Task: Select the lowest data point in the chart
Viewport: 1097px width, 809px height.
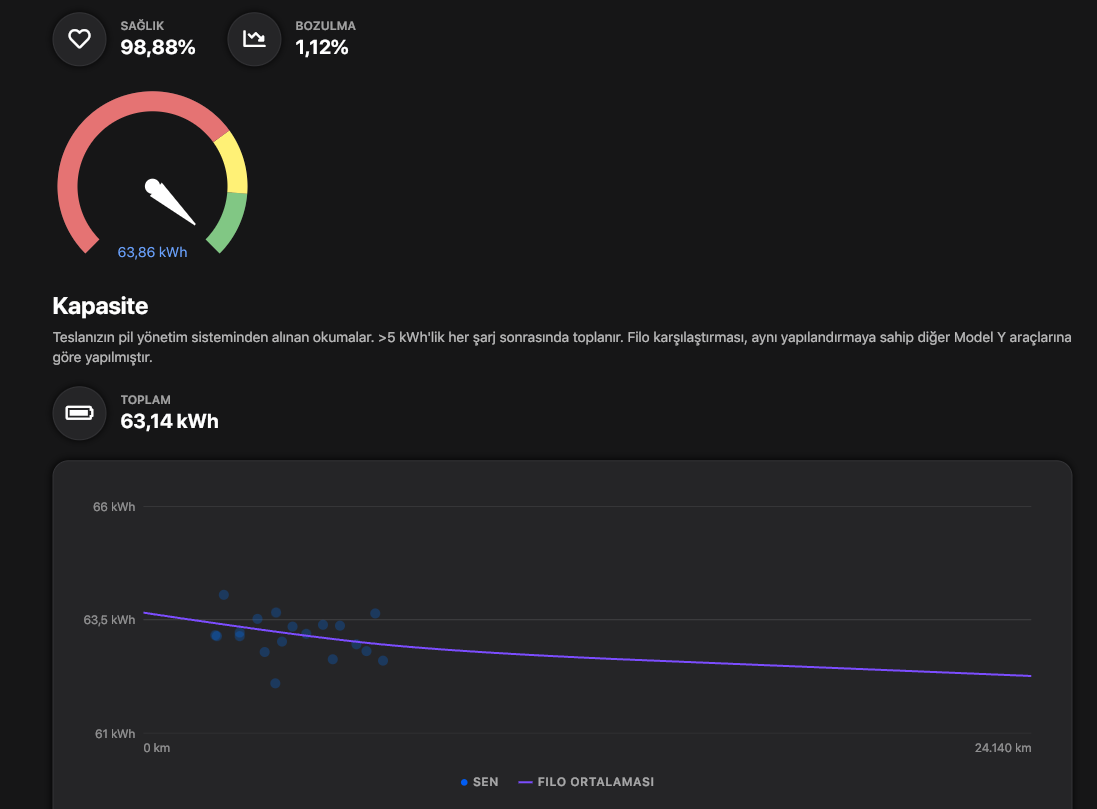Action: click(275, 683)
